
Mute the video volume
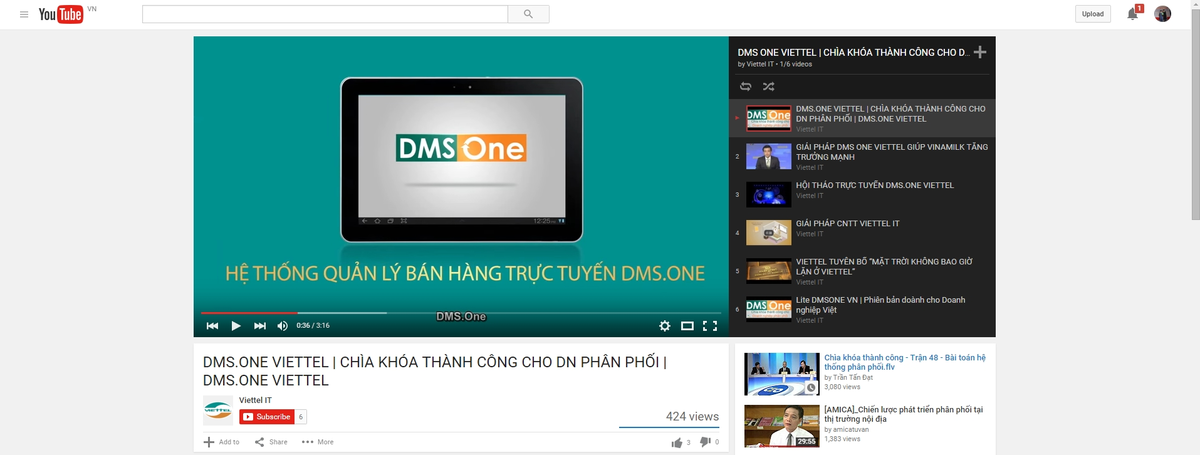(x=283, y=325)
